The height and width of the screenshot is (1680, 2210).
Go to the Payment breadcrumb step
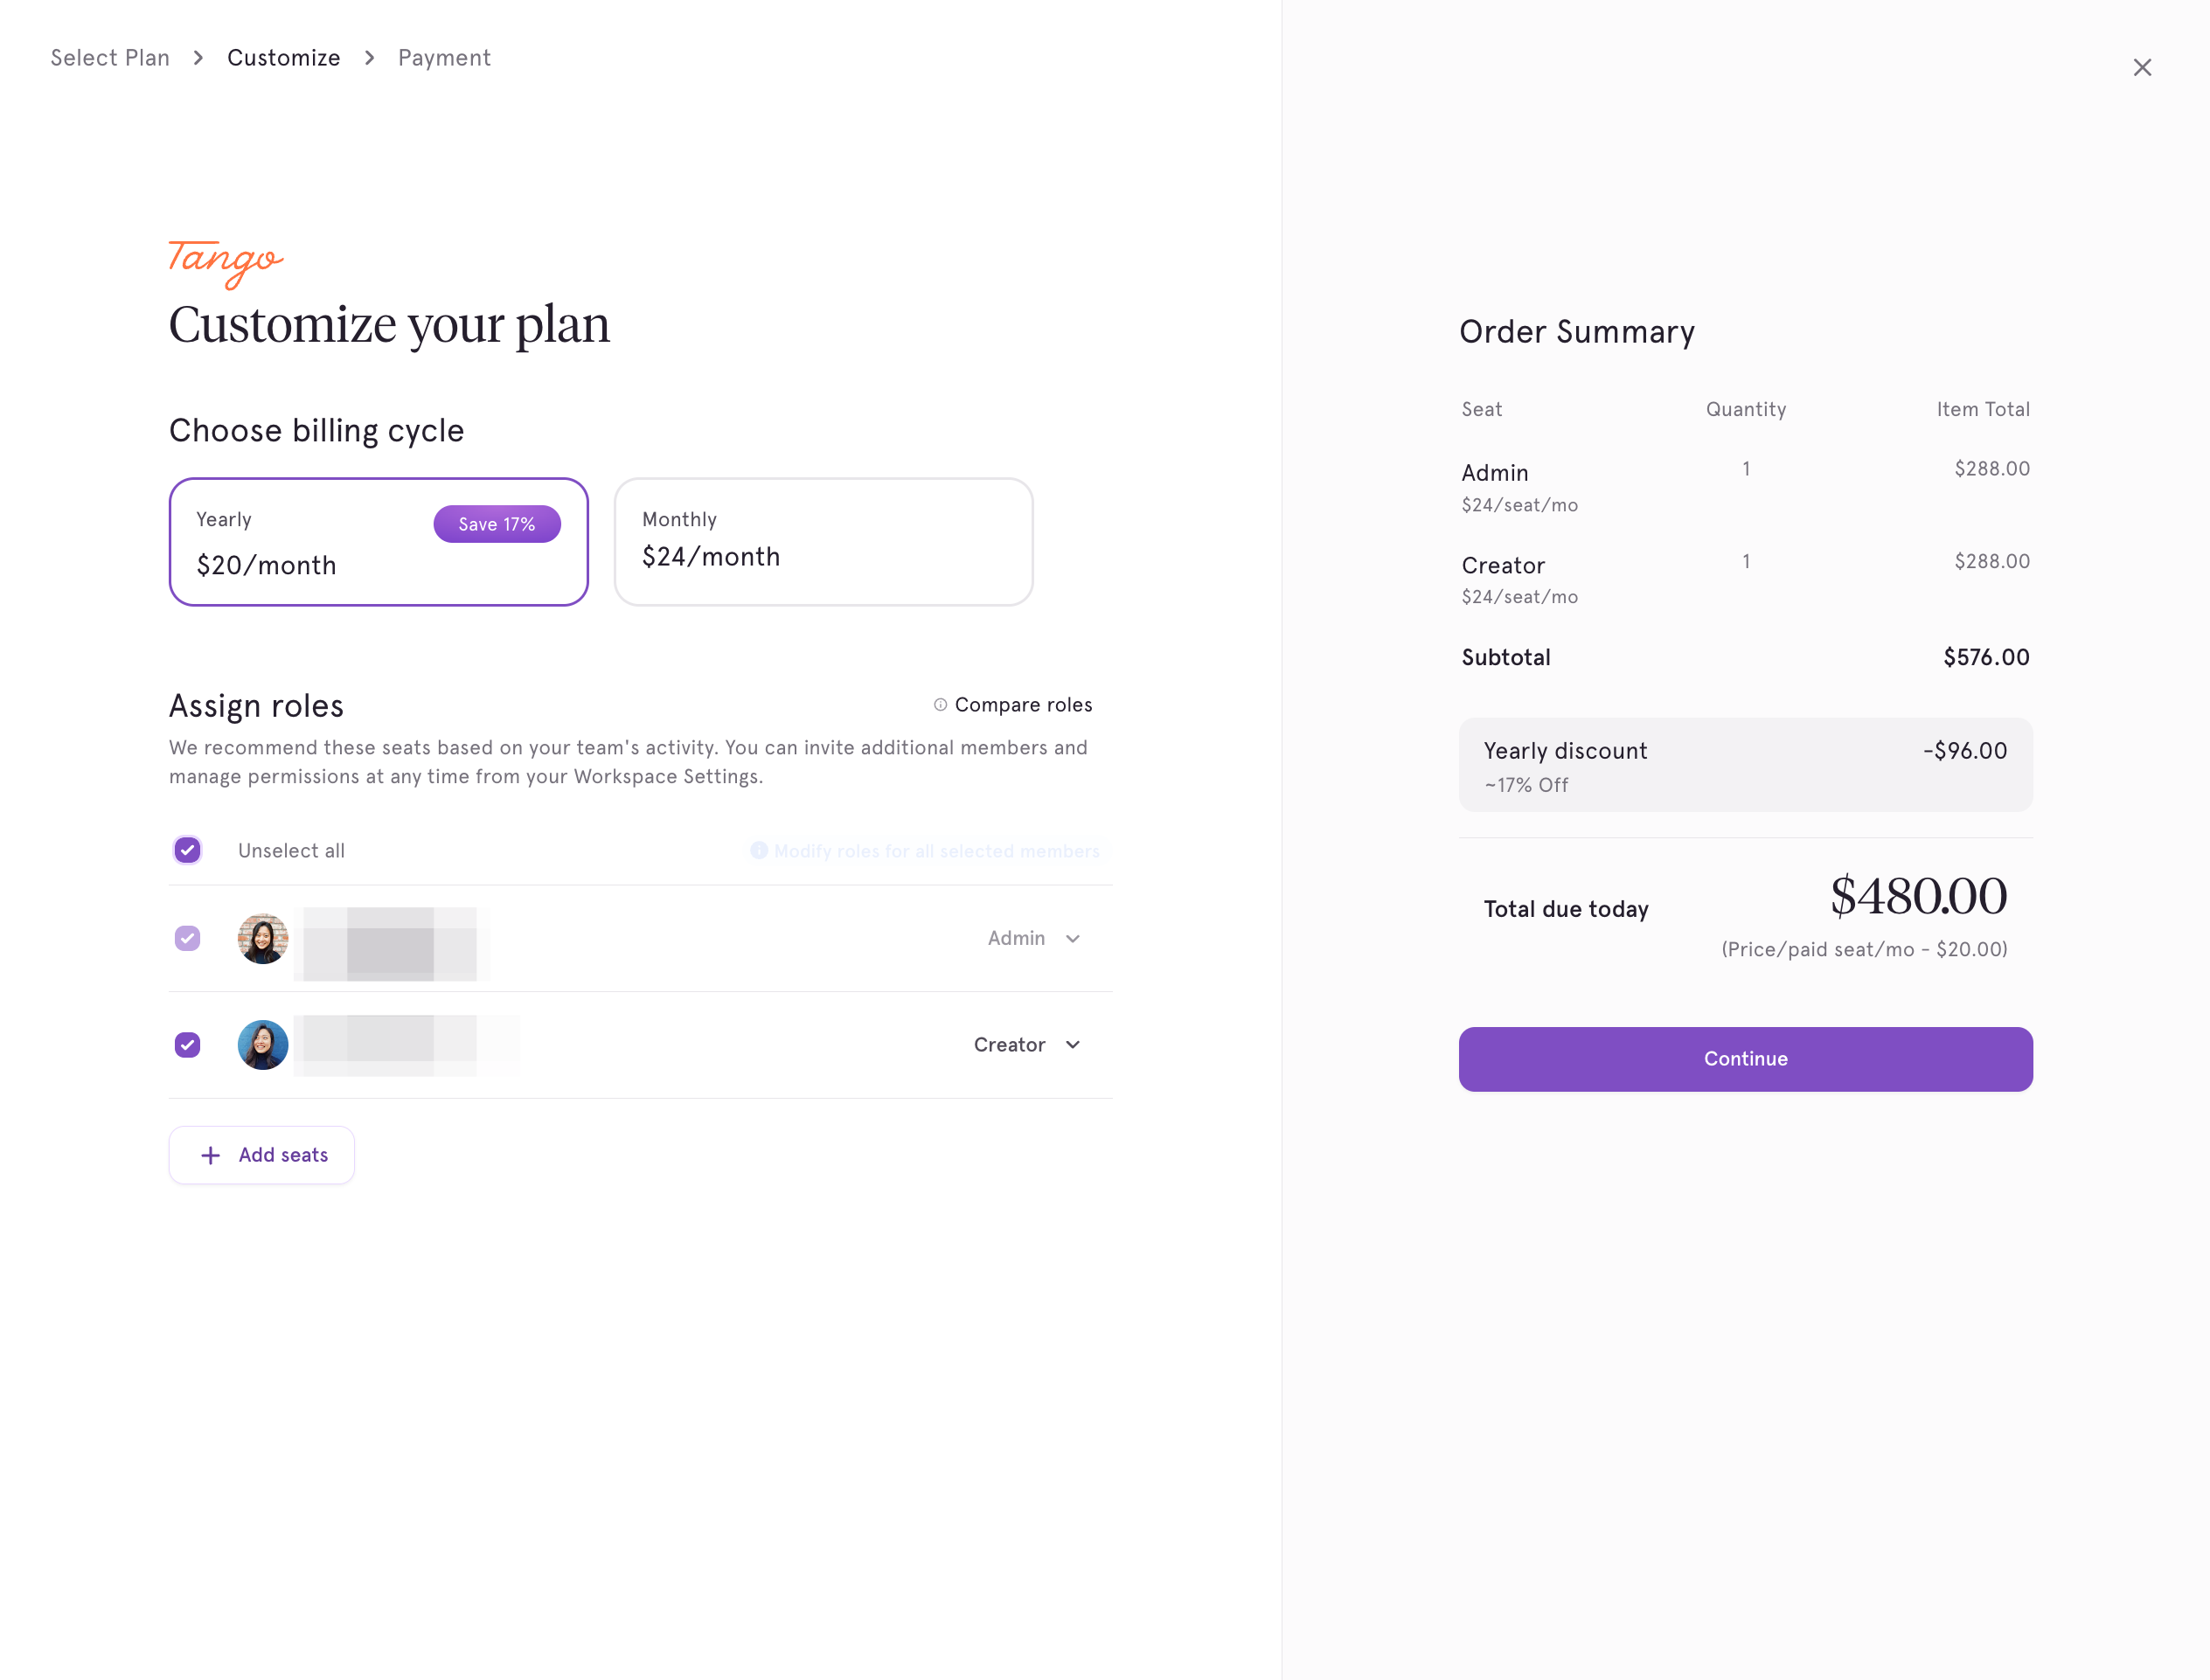pyautogui.click(x=444, y=58)
